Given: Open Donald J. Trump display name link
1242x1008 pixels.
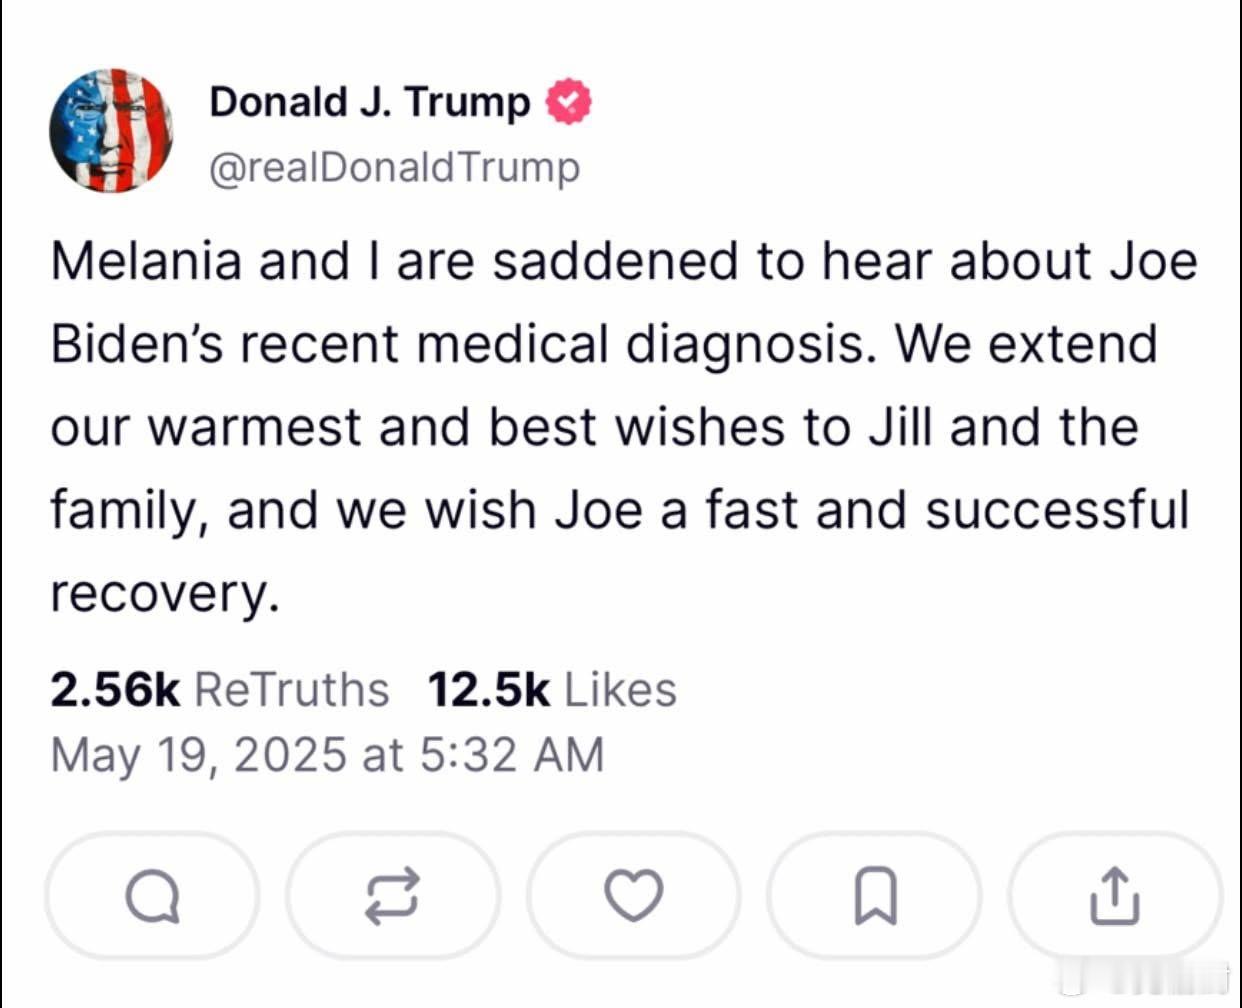Looking at the screenshot, I should [370, 101].
